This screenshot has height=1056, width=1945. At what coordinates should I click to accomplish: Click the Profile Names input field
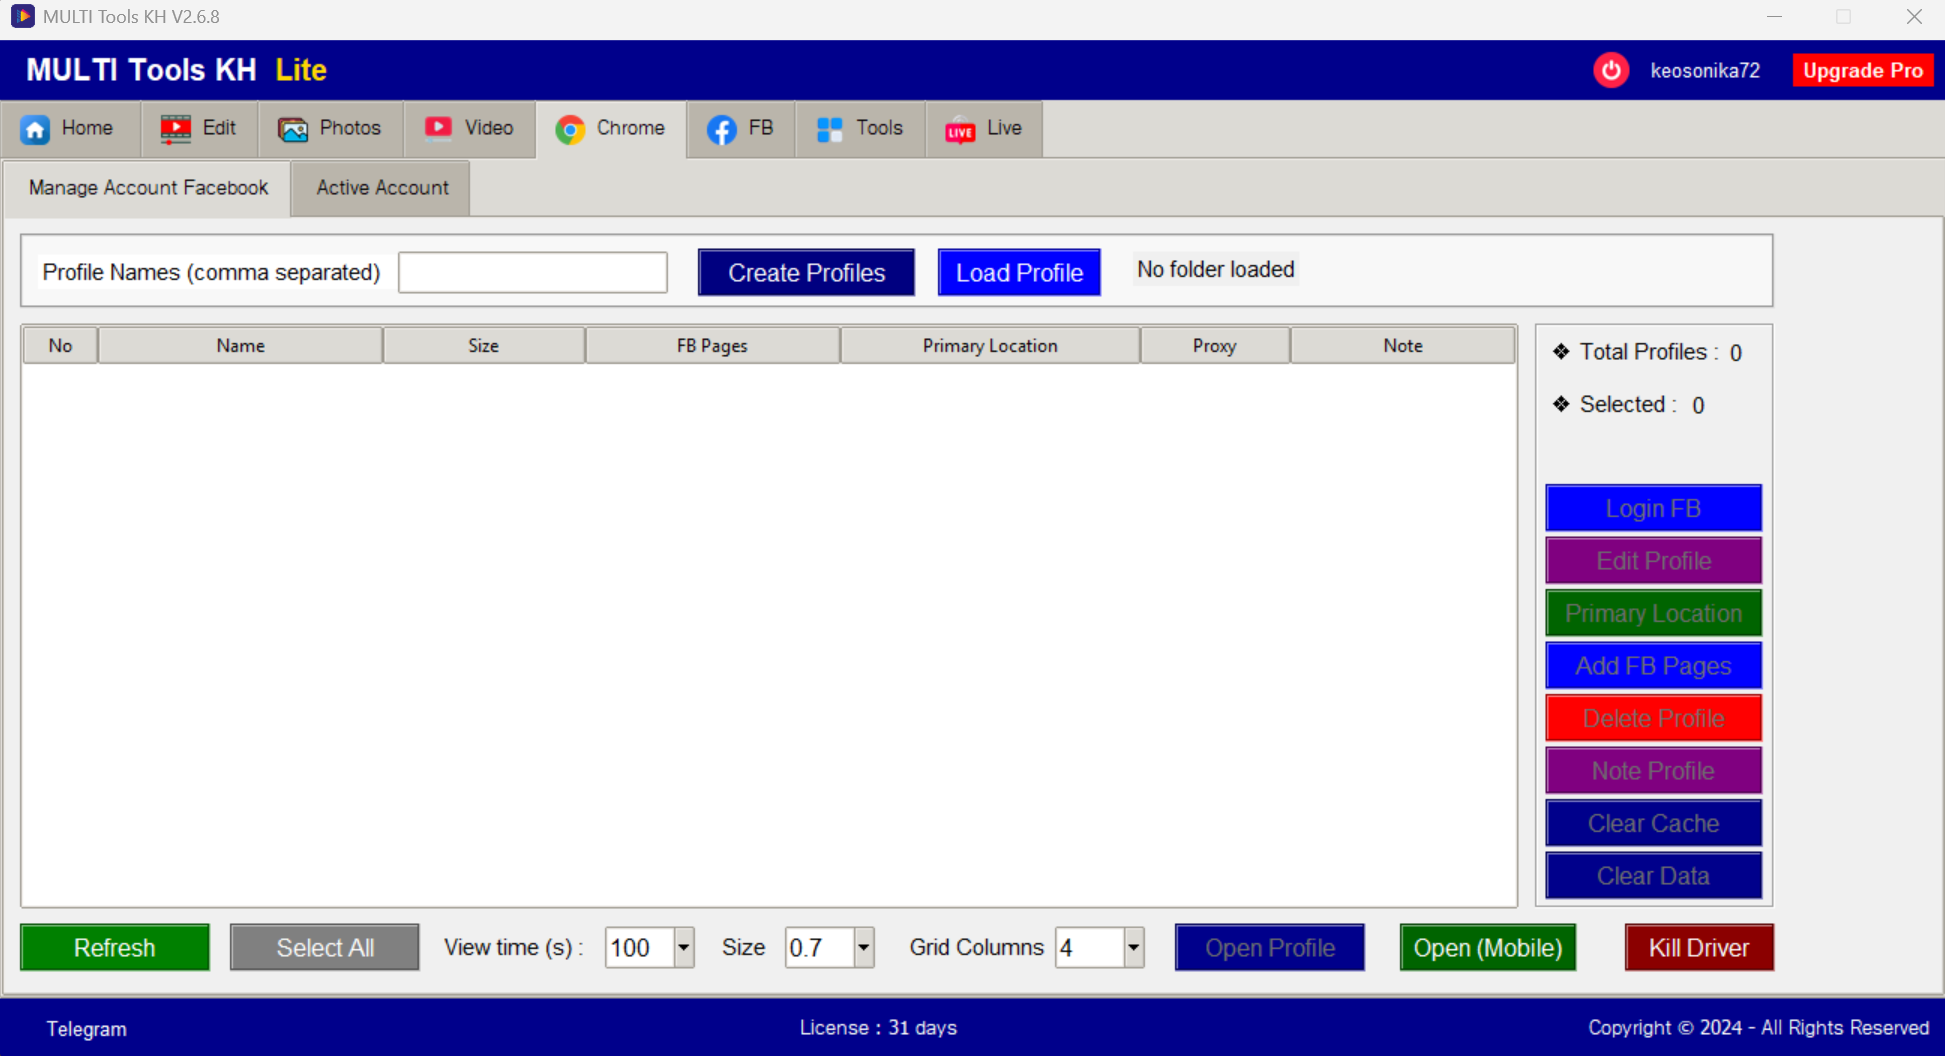pyautogui.click(x=532, y=272)
